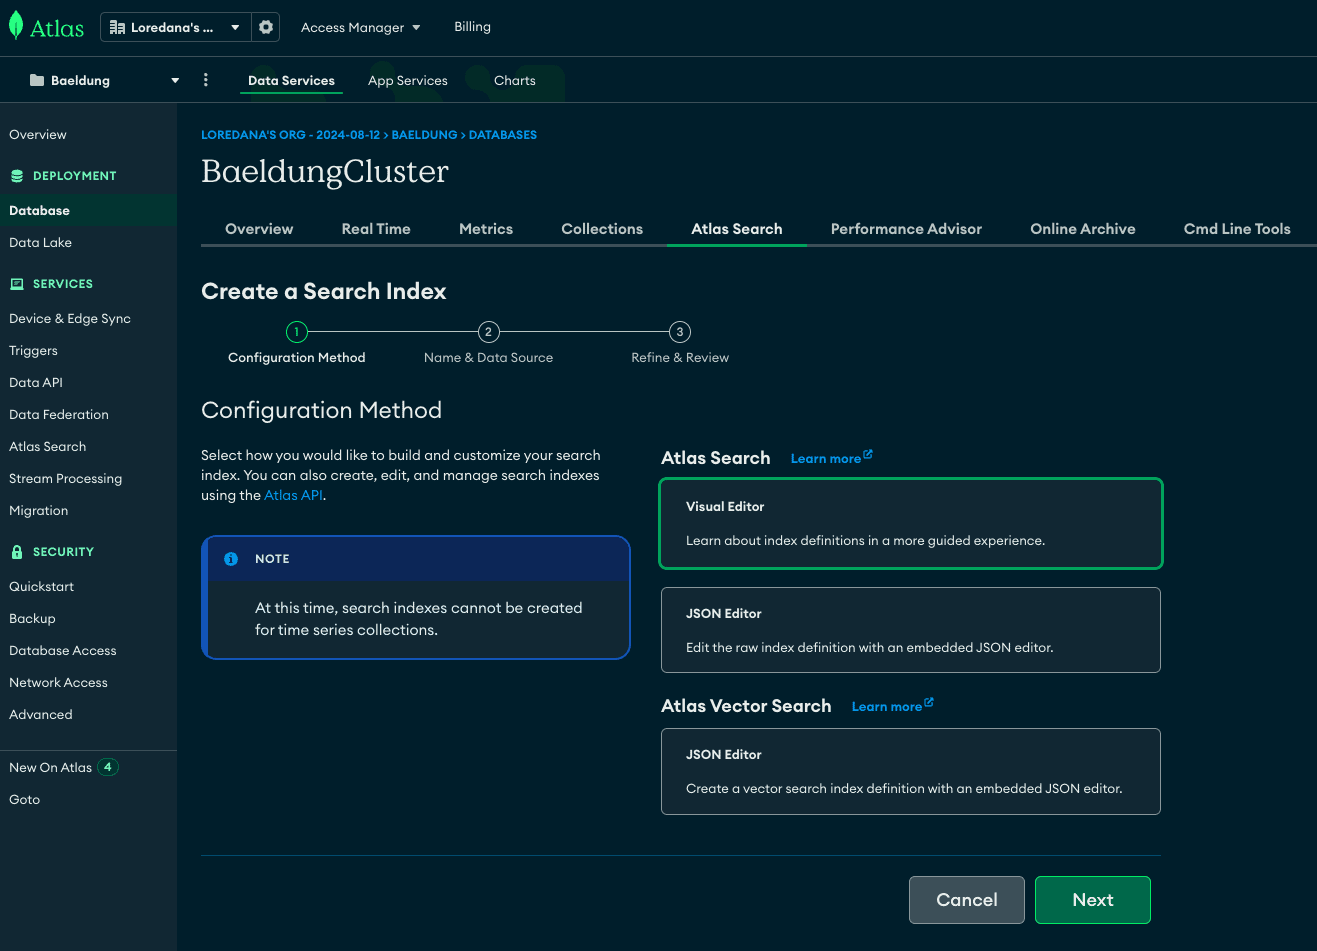Click the Services section icon
The image size is (1317, 951).
(16, 284)
